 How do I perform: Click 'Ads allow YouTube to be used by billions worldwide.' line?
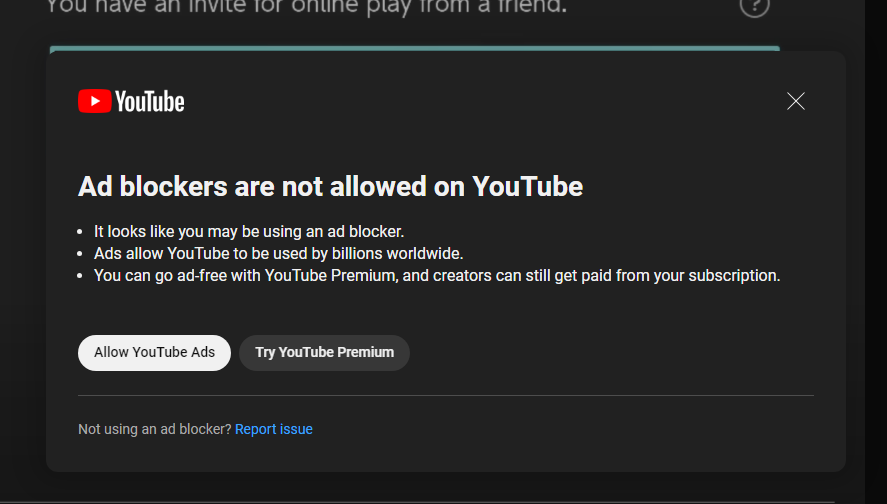click(278, 253)
